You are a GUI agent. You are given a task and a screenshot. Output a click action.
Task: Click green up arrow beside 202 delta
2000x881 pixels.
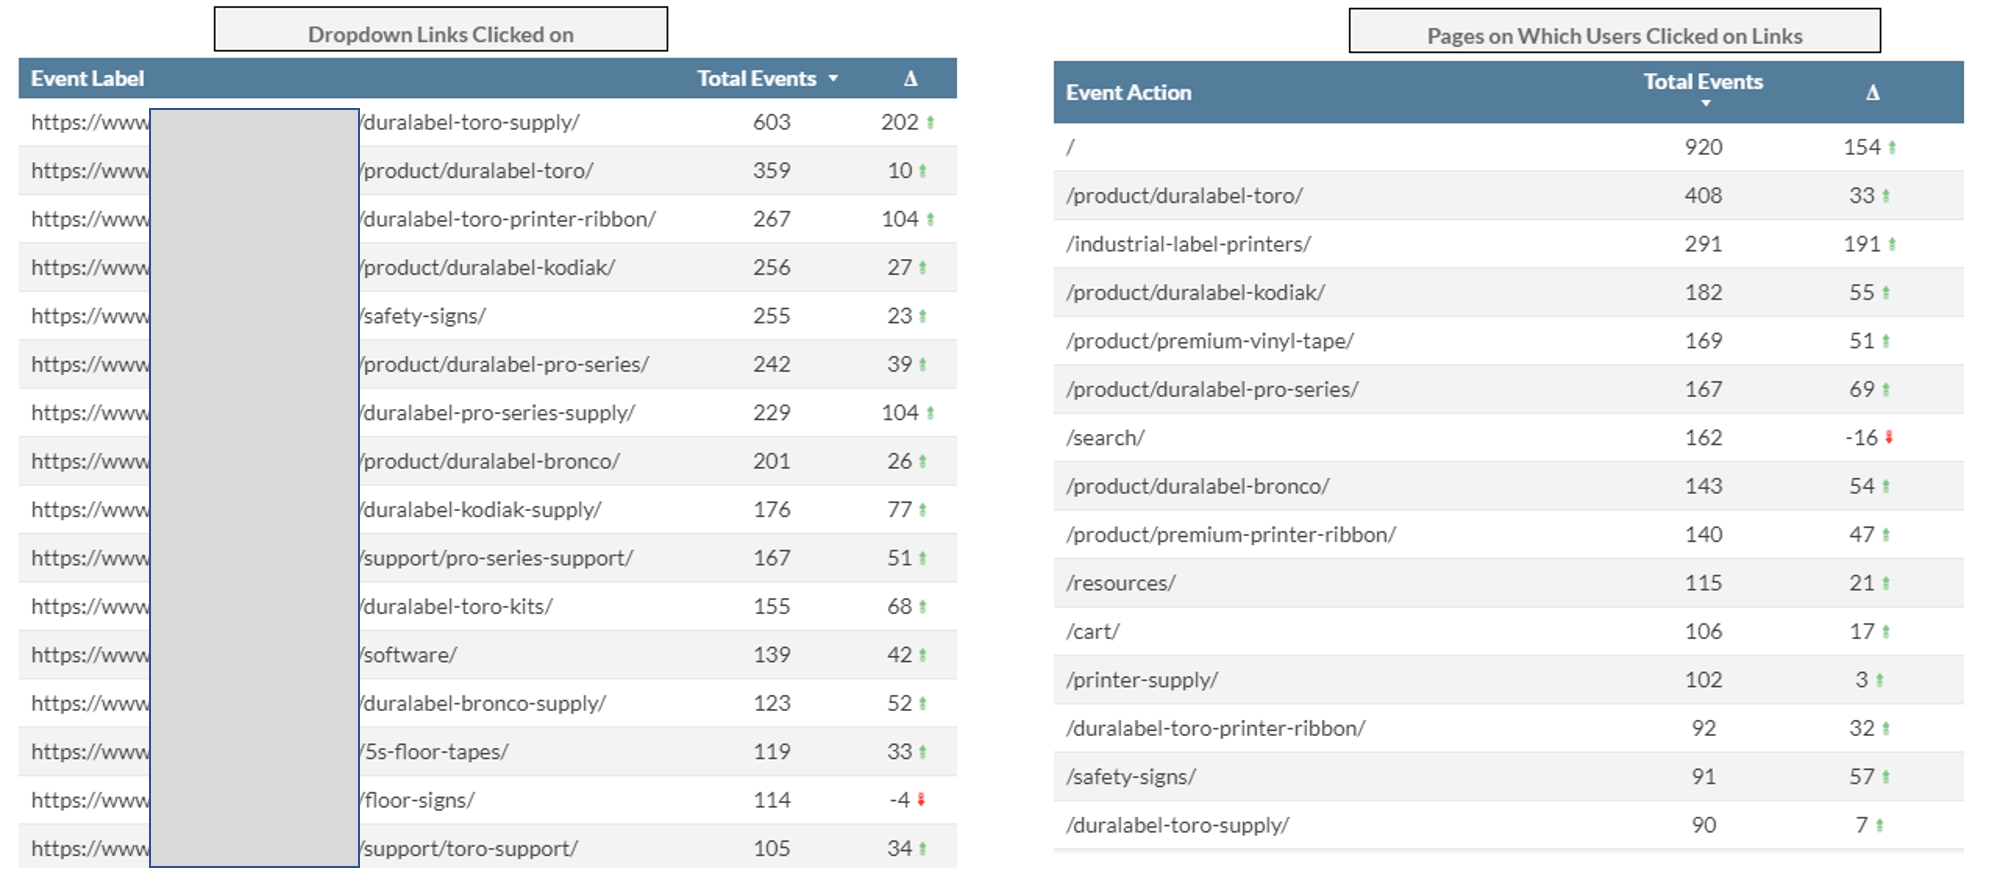pyautogui.click(x=930, y=123)
